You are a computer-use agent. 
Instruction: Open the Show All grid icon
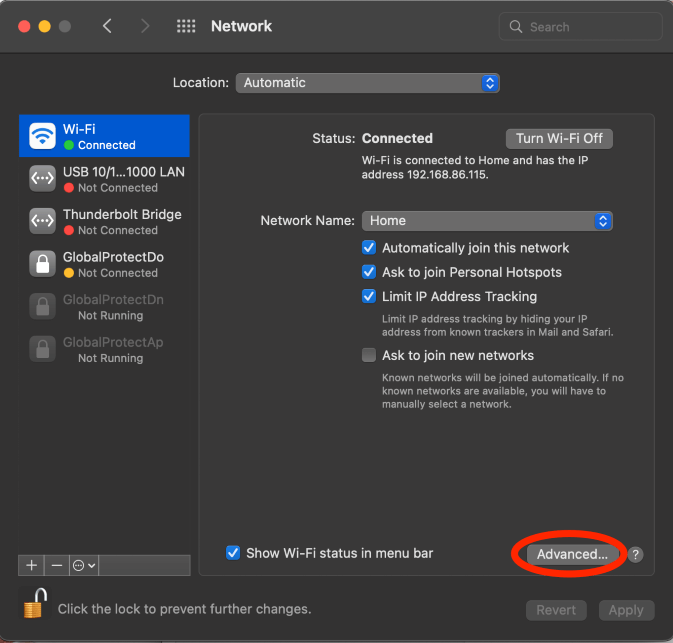pos(186,27)
